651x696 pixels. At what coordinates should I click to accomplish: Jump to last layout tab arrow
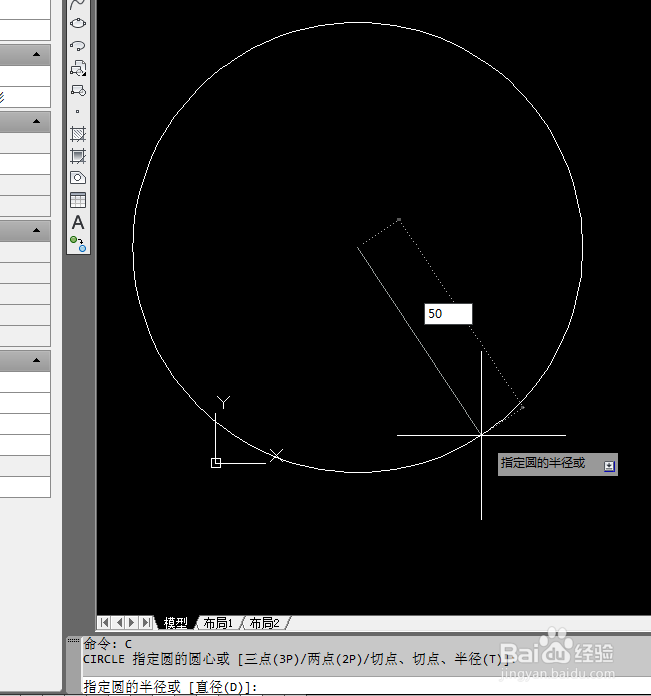146,623
